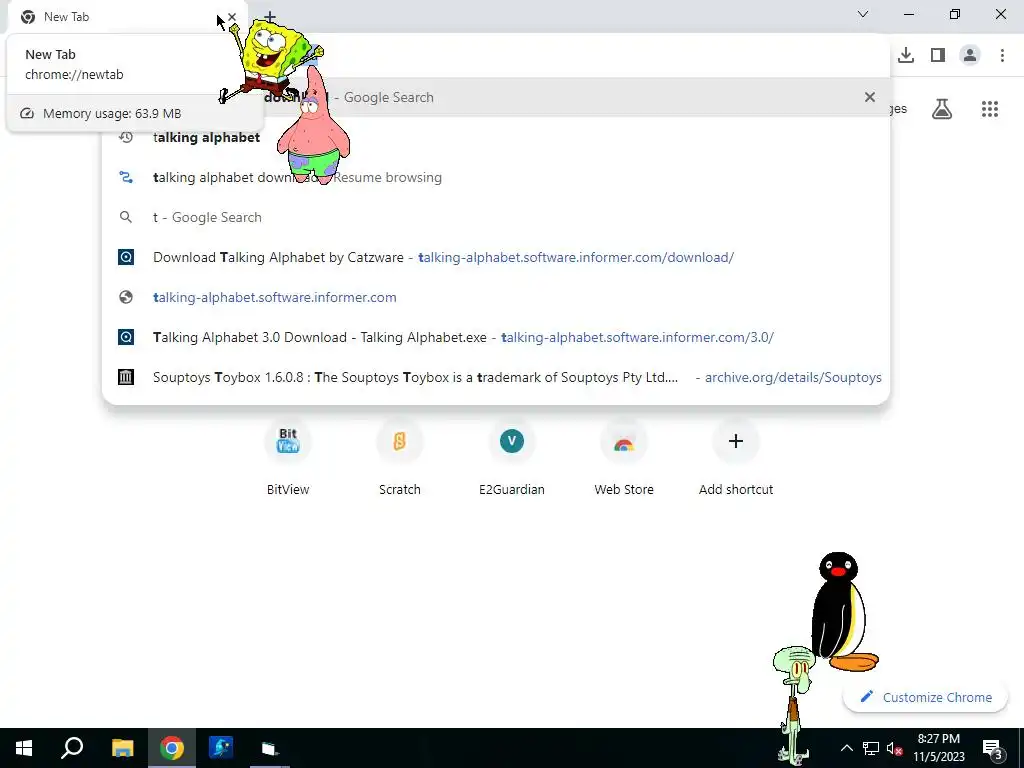
Task: Click the Add shortcut plus icon
Action: coord(736,441)
